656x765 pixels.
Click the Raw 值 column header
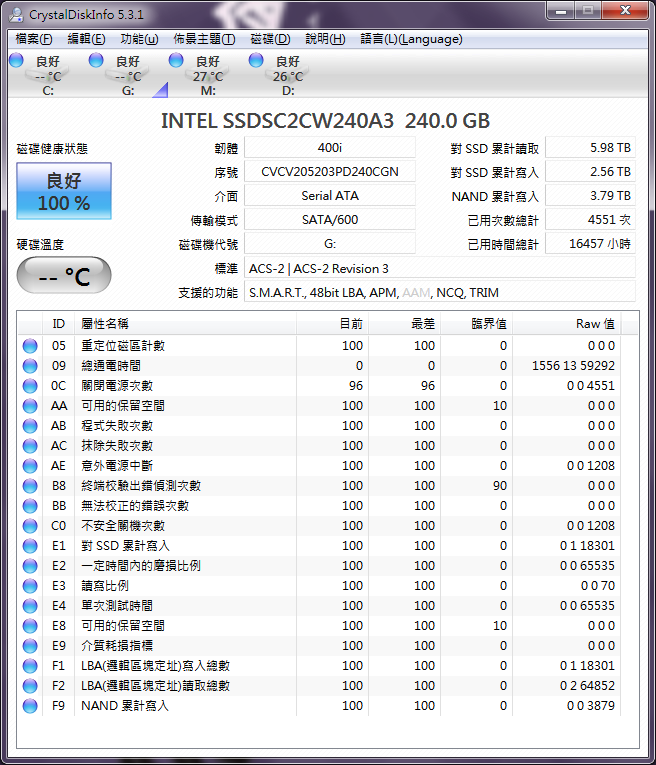[x=567, y=323]
